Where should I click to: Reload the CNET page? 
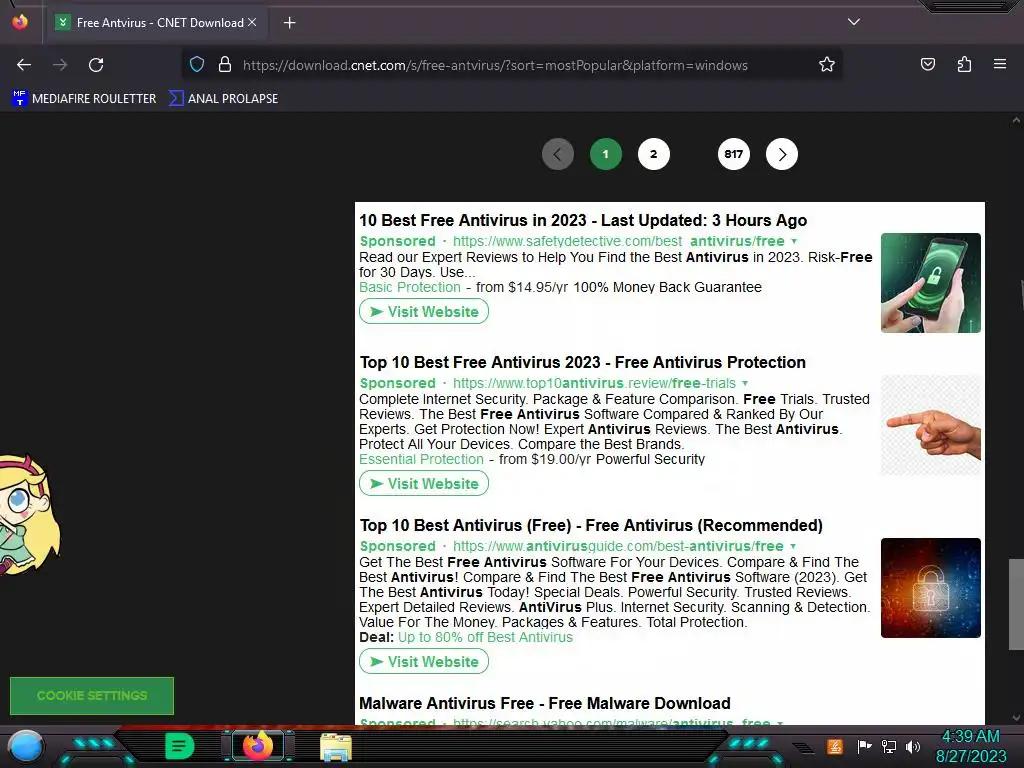[x=96, y=65]
